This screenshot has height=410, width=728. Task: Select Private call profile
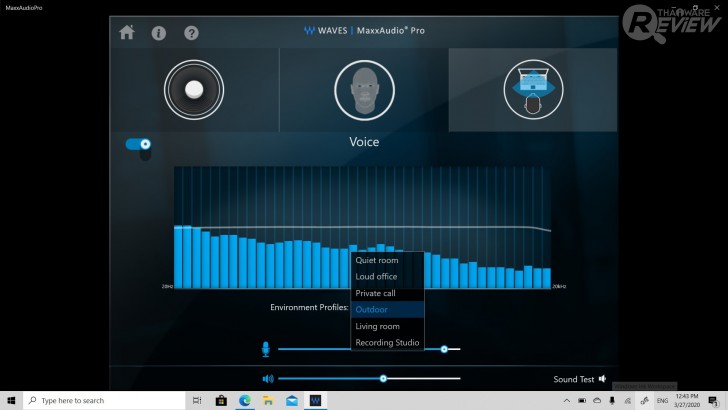click(387, 293)
